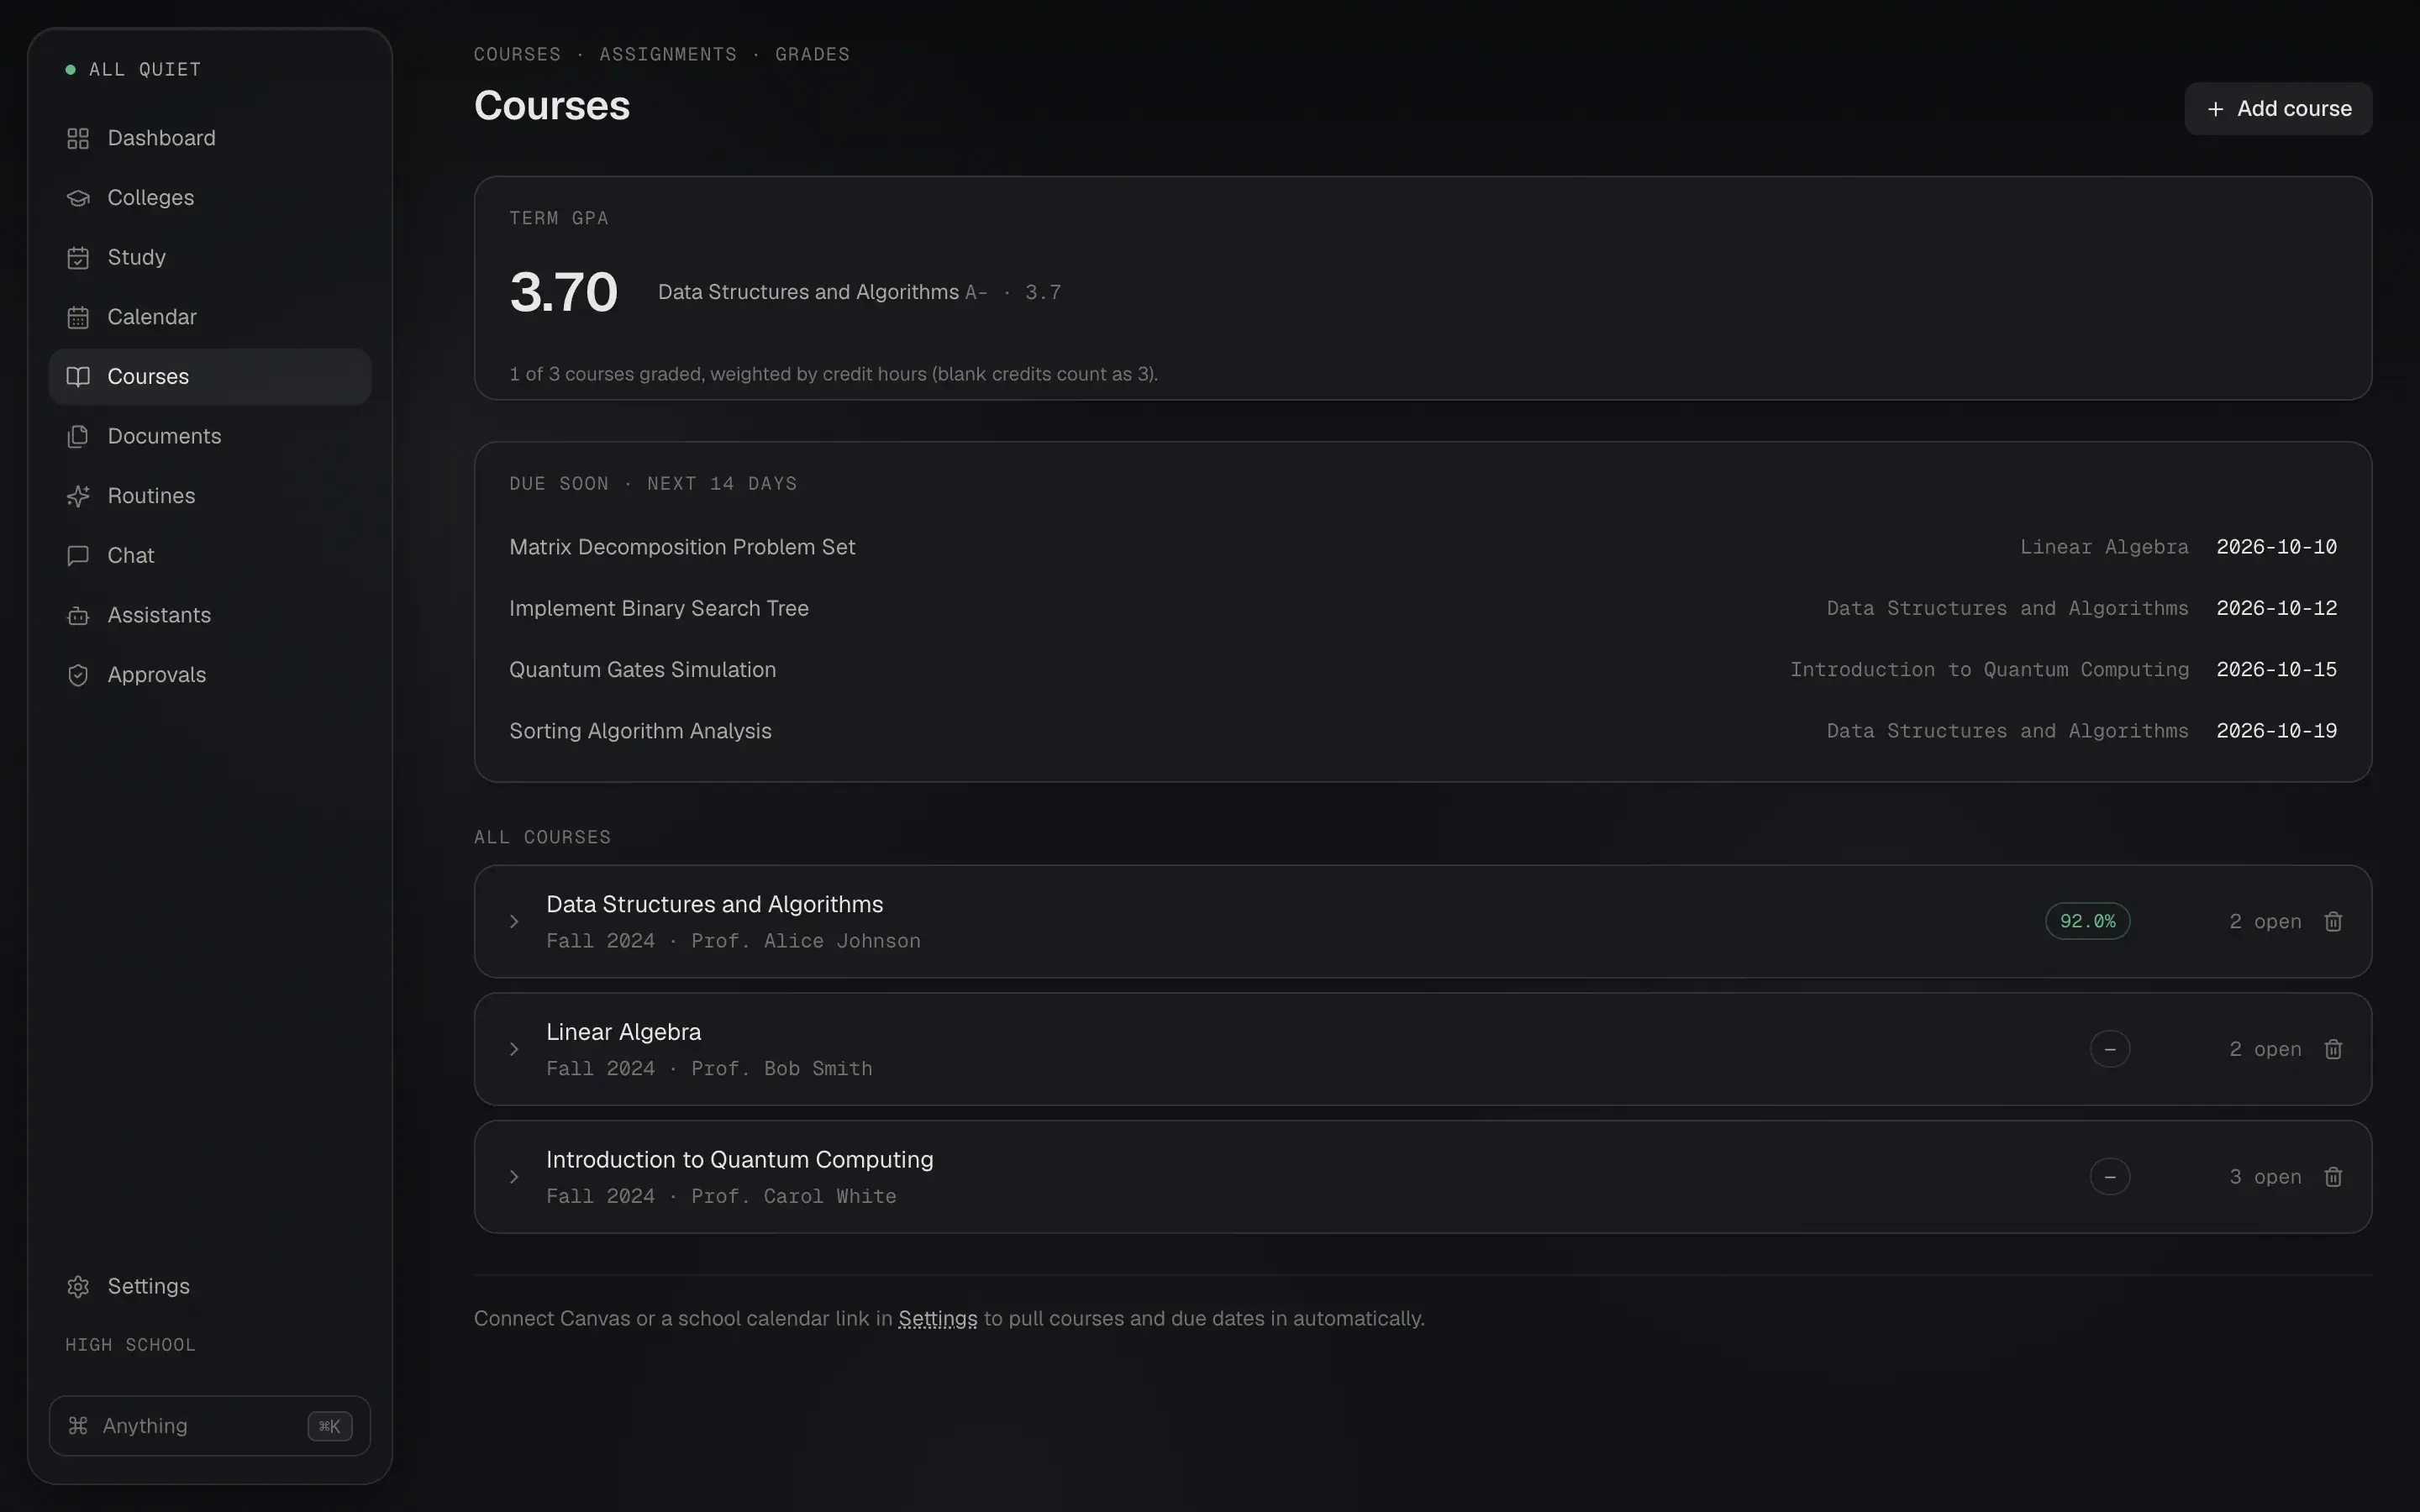Click 'Prof. Alice Johnson' subtitle text
This screenshot has height=1512, width=2420.
(806, 941)
